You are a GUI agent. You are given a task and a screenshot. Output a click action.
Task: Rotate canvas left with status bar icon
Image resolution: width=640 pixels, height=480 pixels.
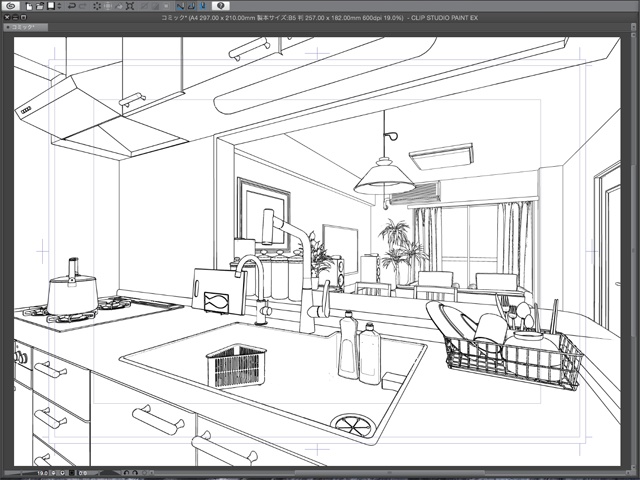click(x=126, y=473)
